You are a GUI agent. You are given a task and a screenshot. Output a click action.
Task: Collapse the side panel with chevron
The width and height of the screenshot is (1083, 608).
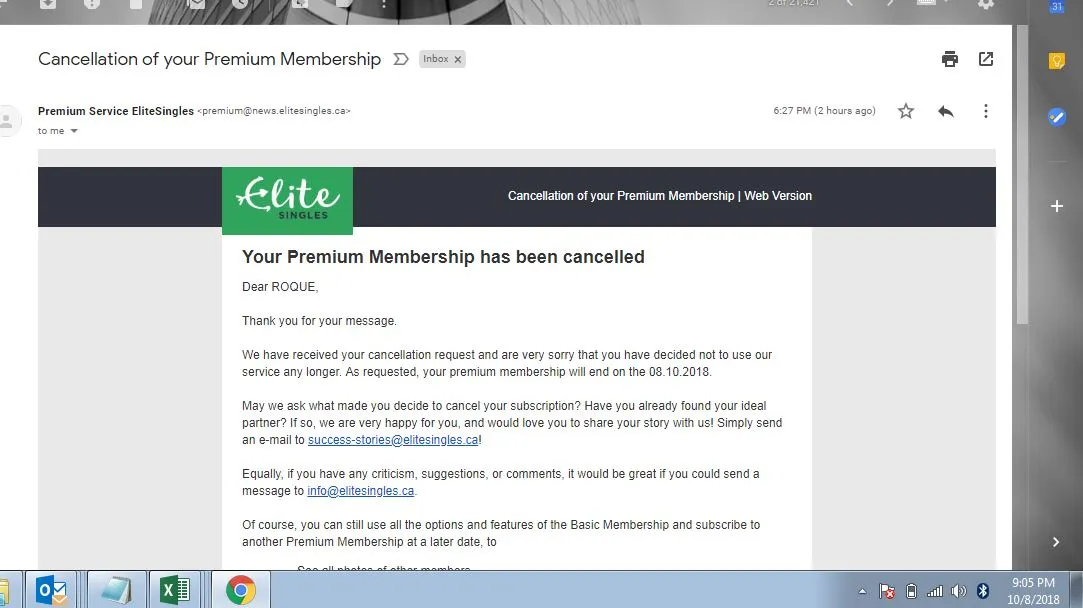coord(1055,542)
